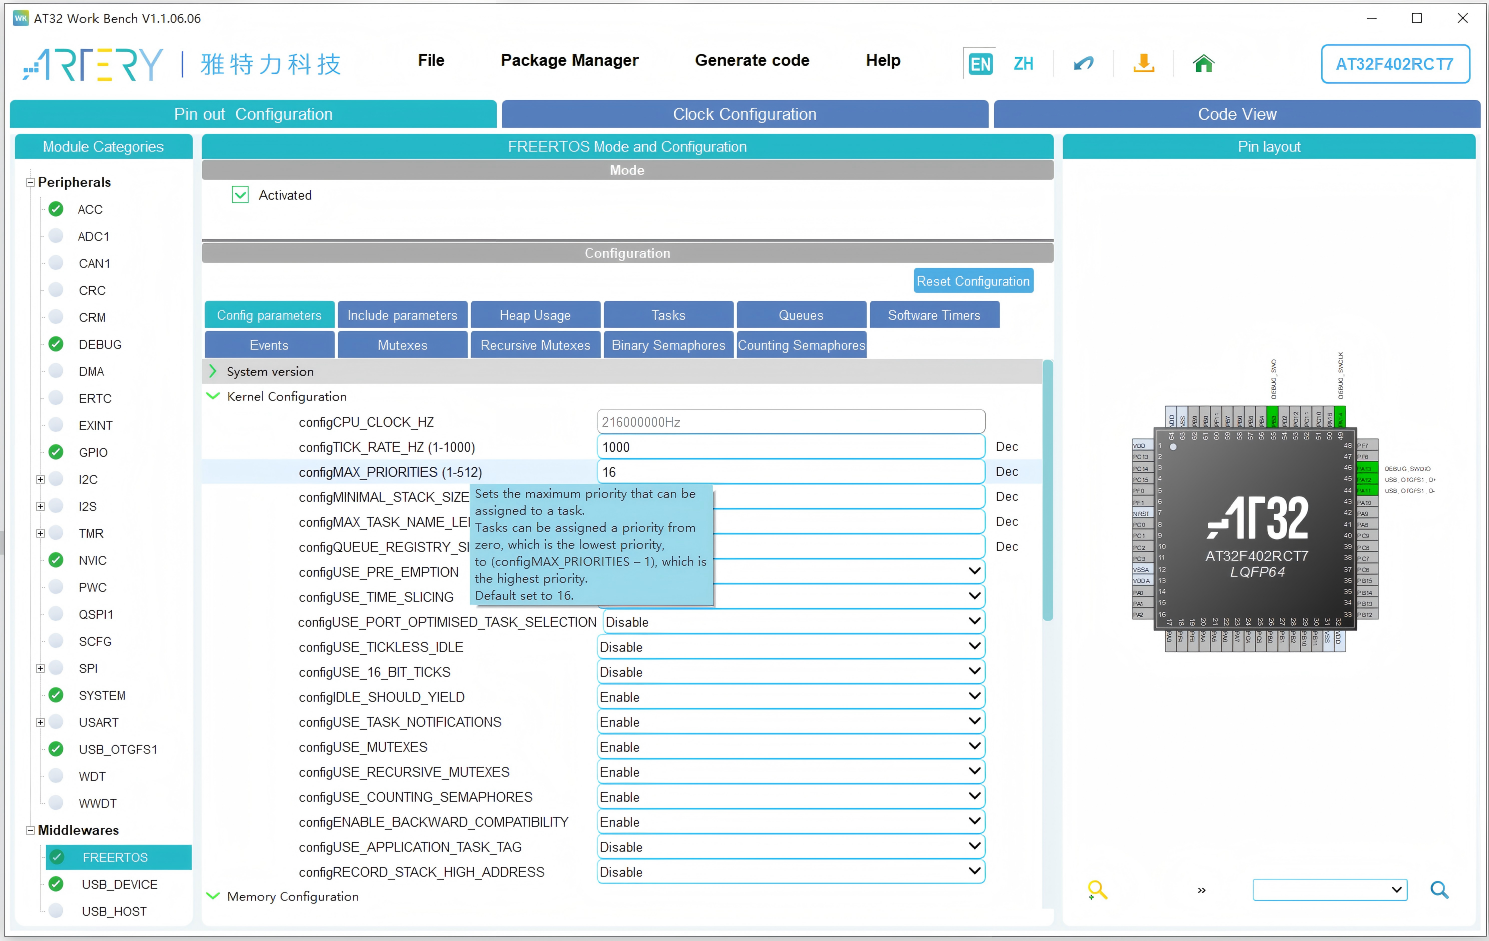
Task: Go to home with green house icon
Action: [1203, 64]
